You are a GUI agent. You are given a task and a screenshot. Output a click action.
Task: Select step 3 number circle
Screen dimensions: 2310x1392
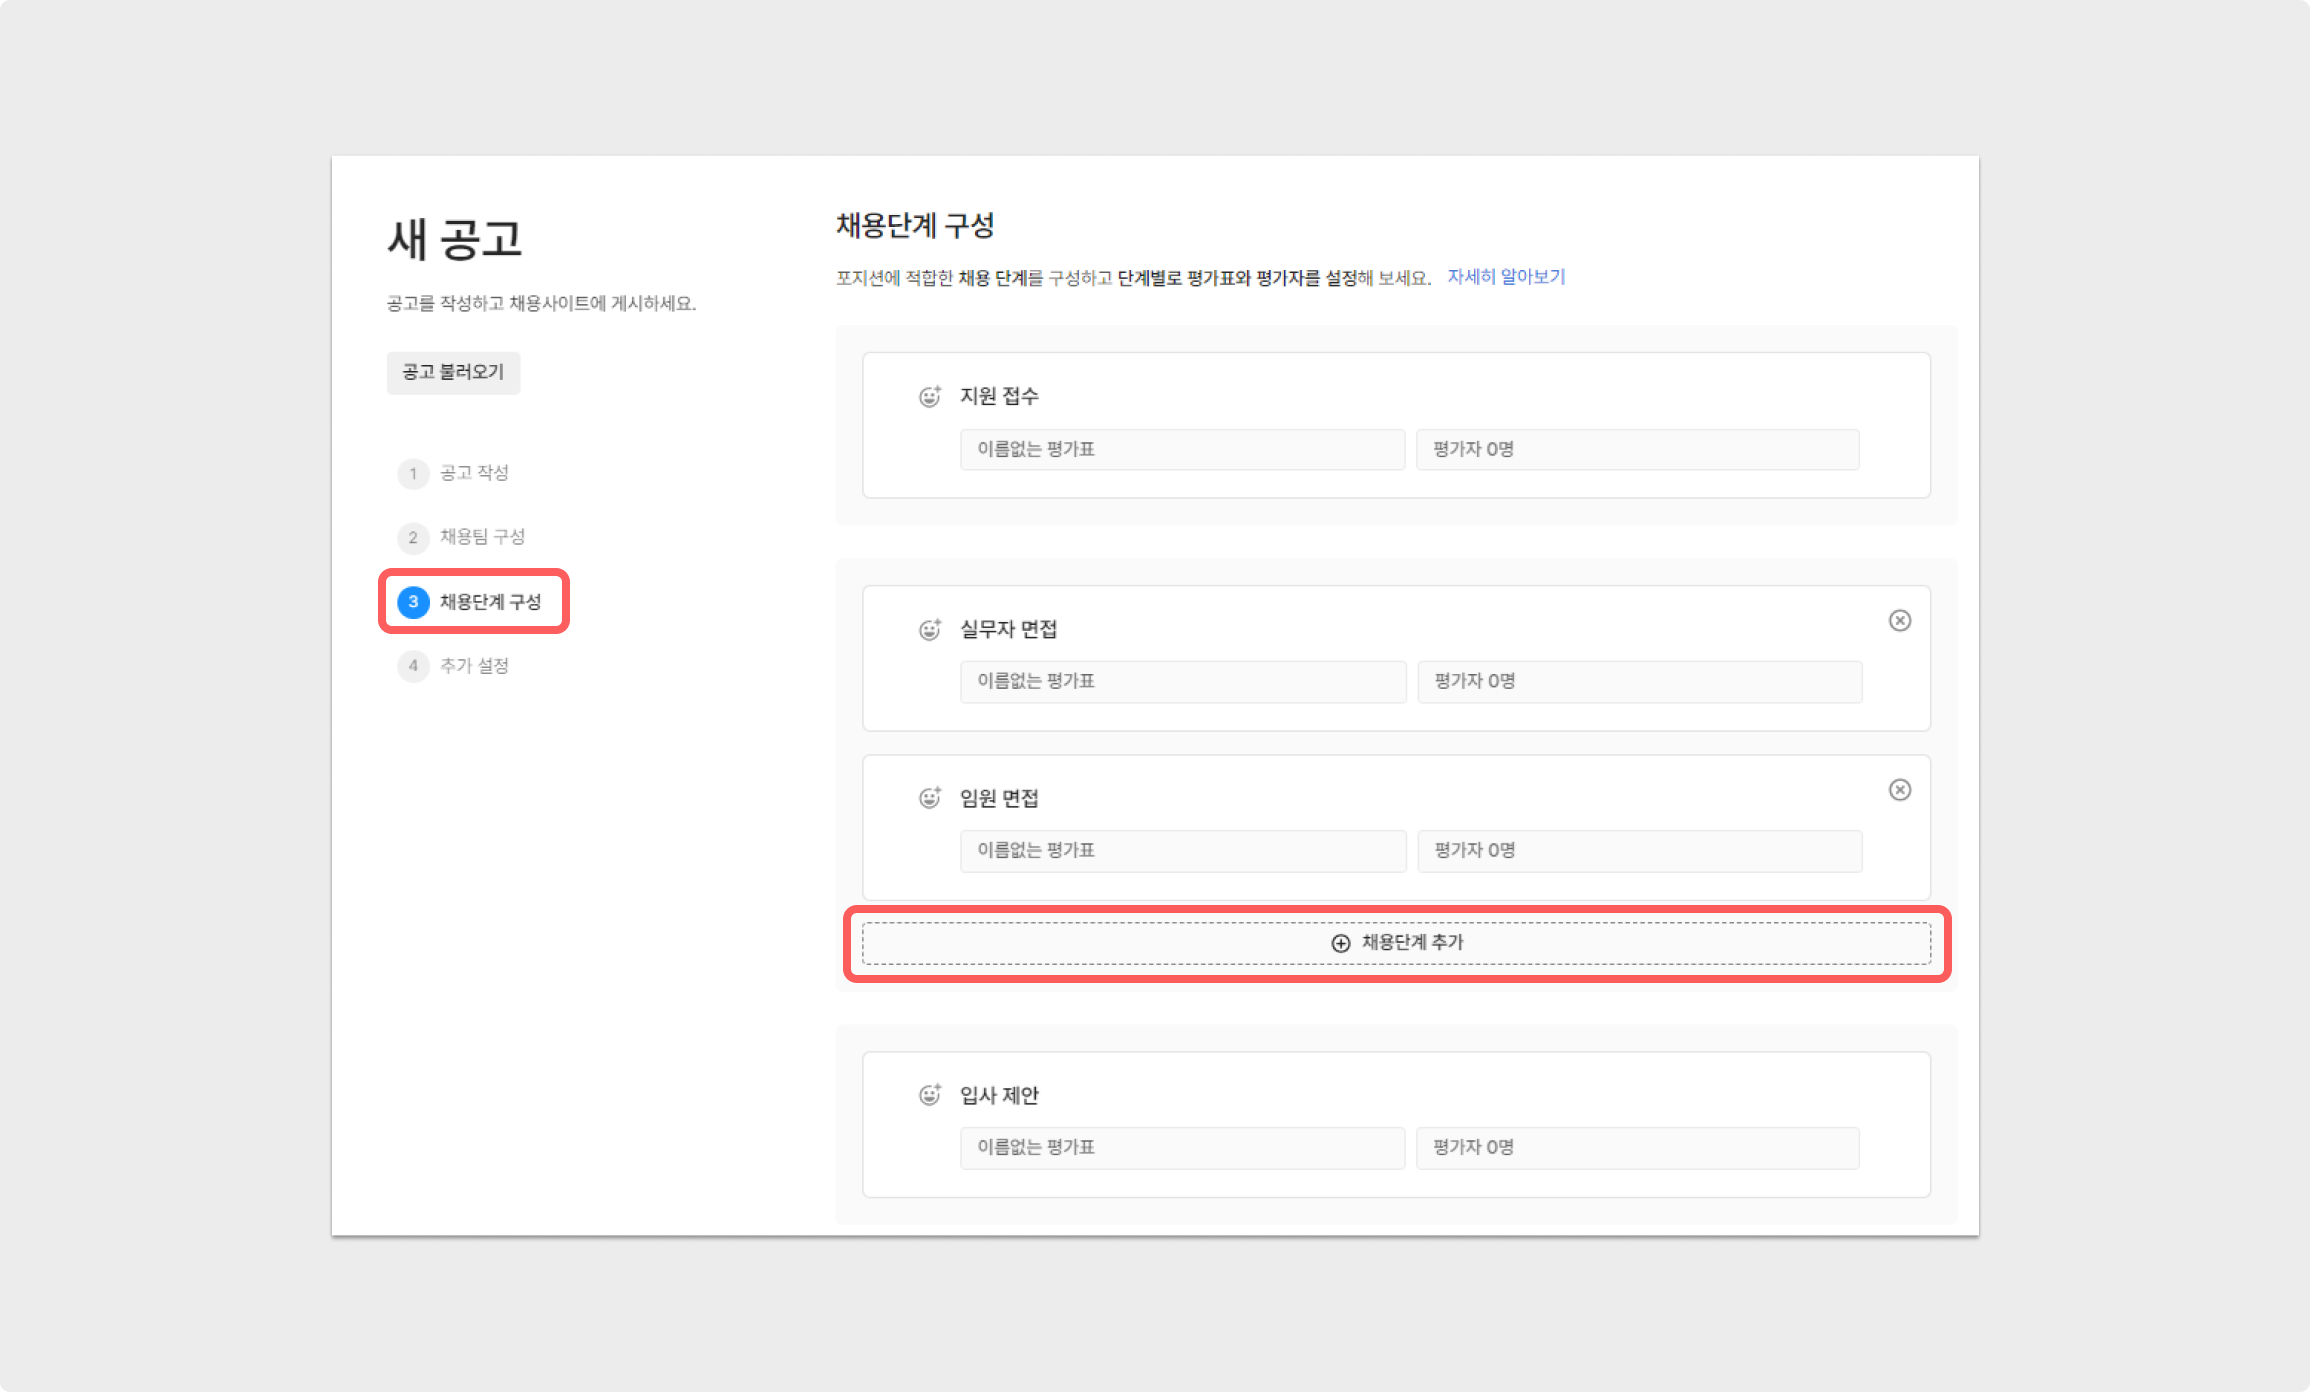click(413, 602)
